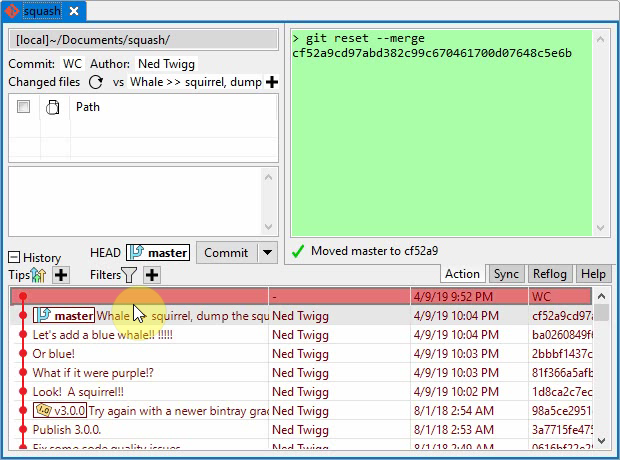Click the Filters funnel icon
This screenshot has height=460, width=620.
pyautogui.click(x=130, y=275)
